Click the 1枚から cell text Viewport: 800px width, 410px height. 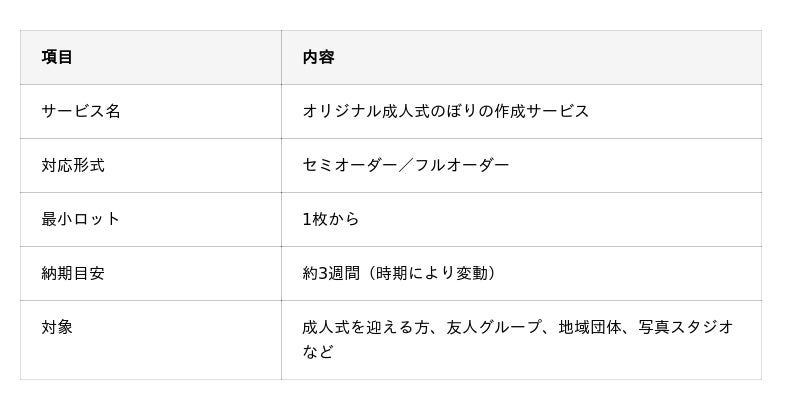pyautogui.click(x=331, y=219)
